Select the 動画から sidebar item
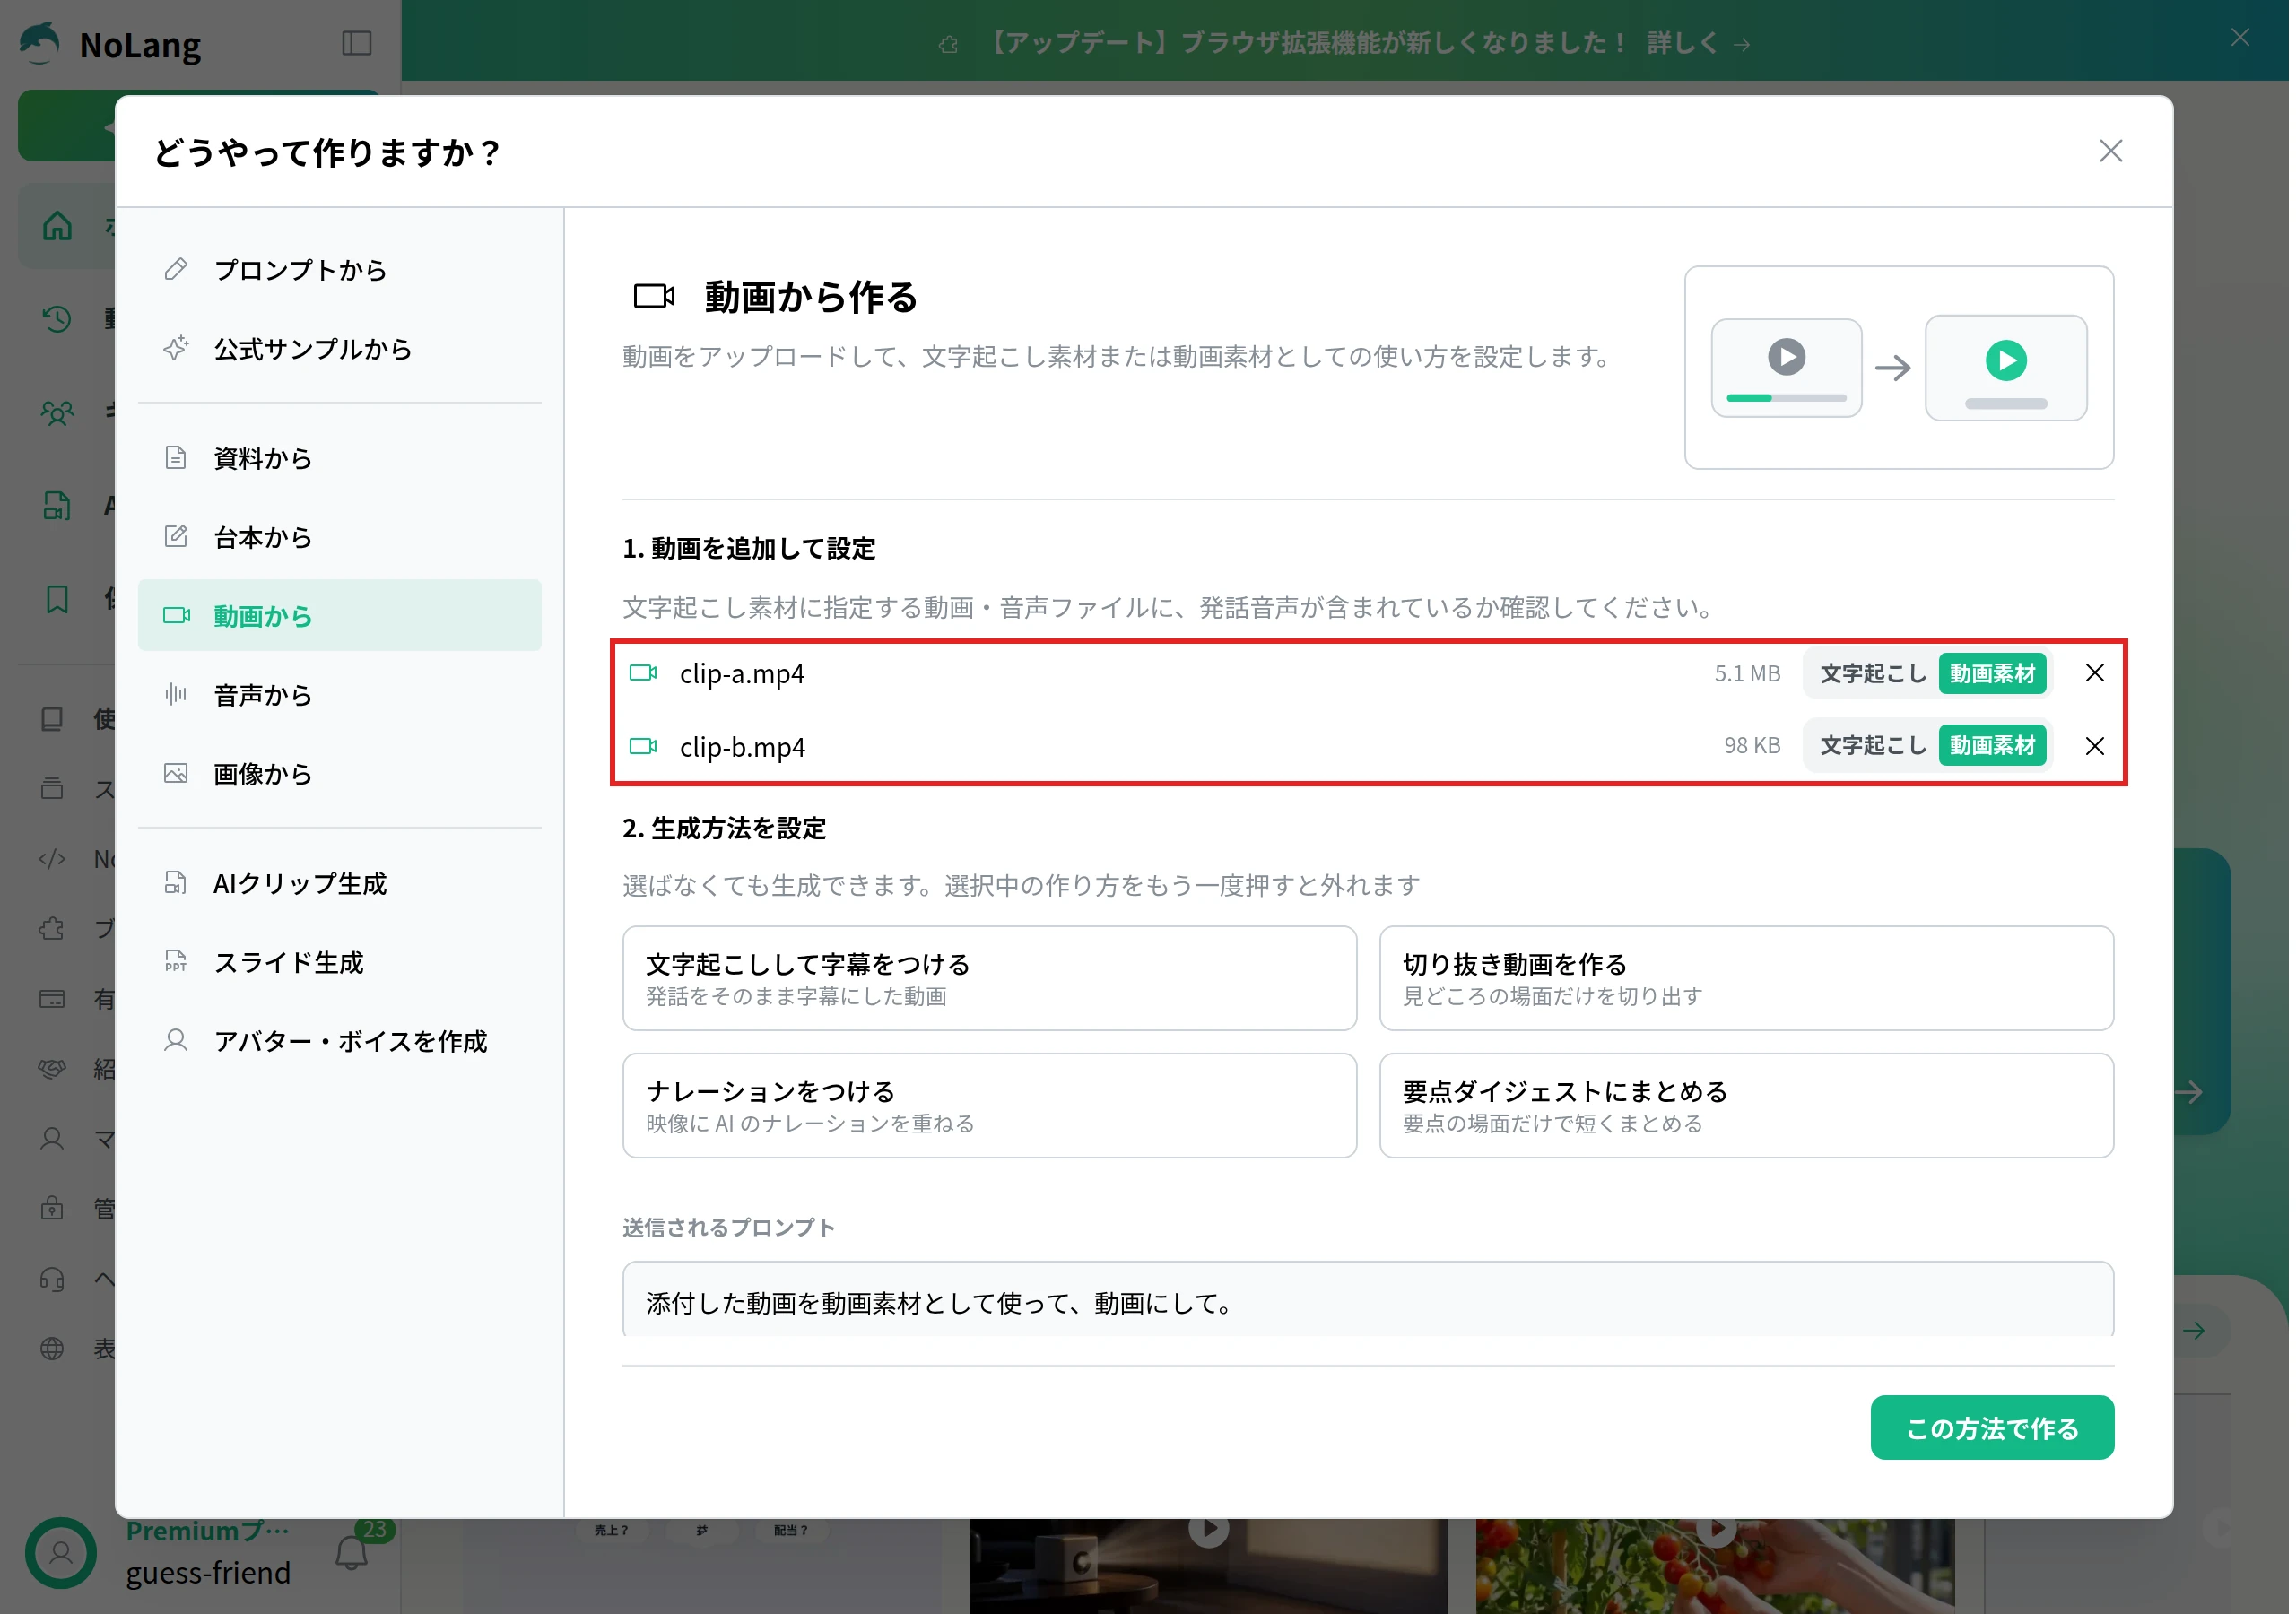2296x1614 pixels. [340, 616]
